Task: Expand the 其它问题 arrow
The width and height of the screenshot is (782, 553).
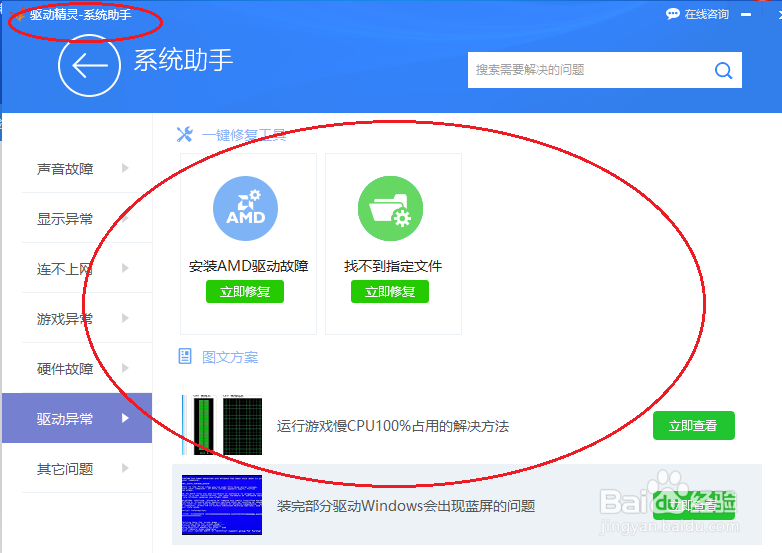Action: [125, 468]
